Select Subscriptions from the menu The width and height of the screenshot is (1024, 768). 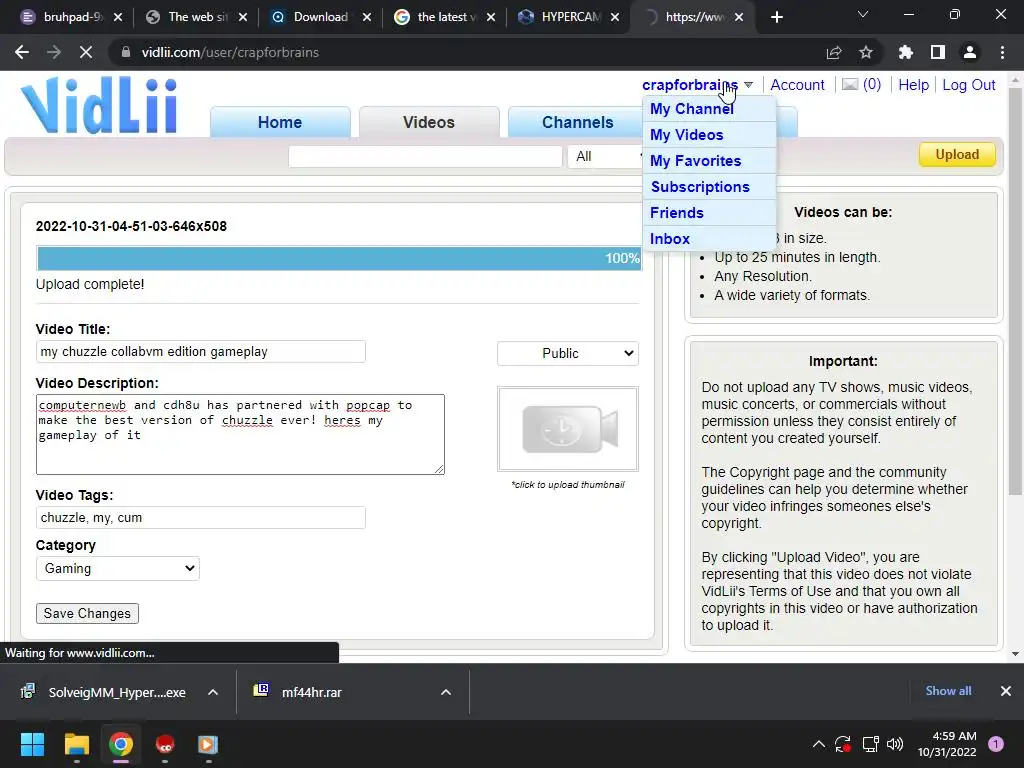click(x=700, y=187)
